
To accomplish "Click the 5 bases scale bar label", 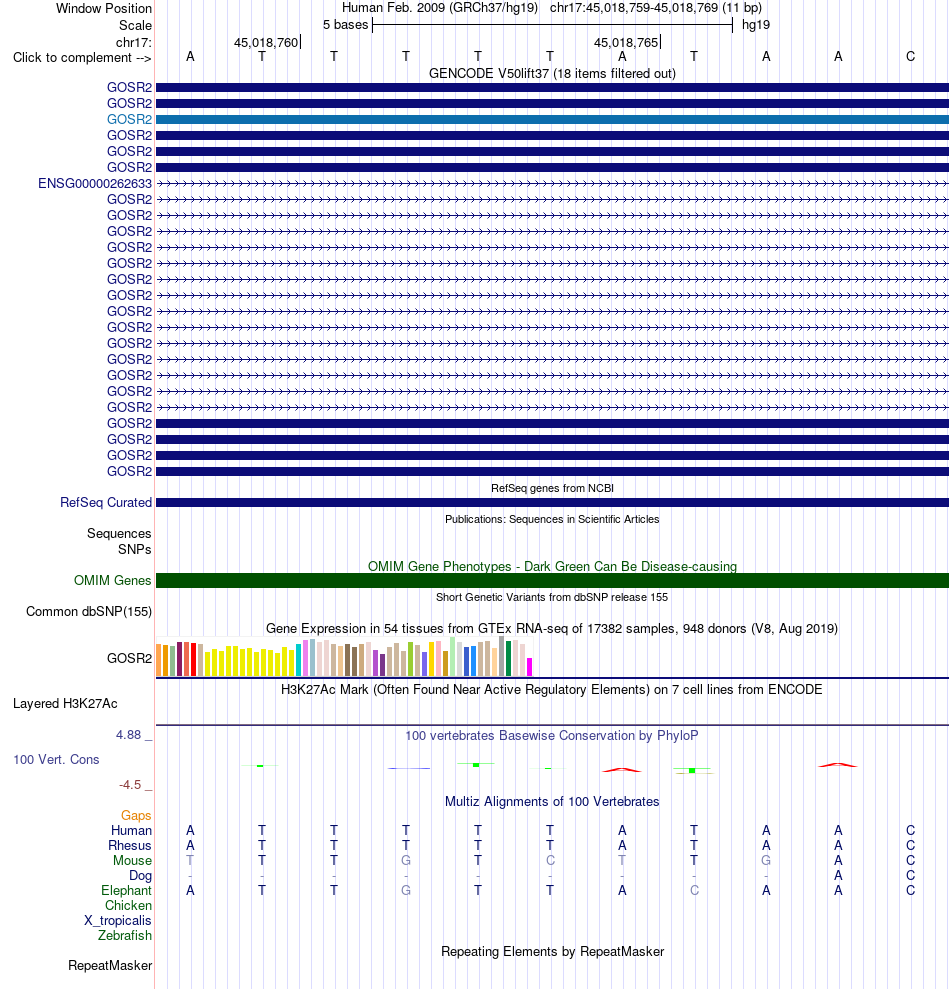I will point(345,25).
